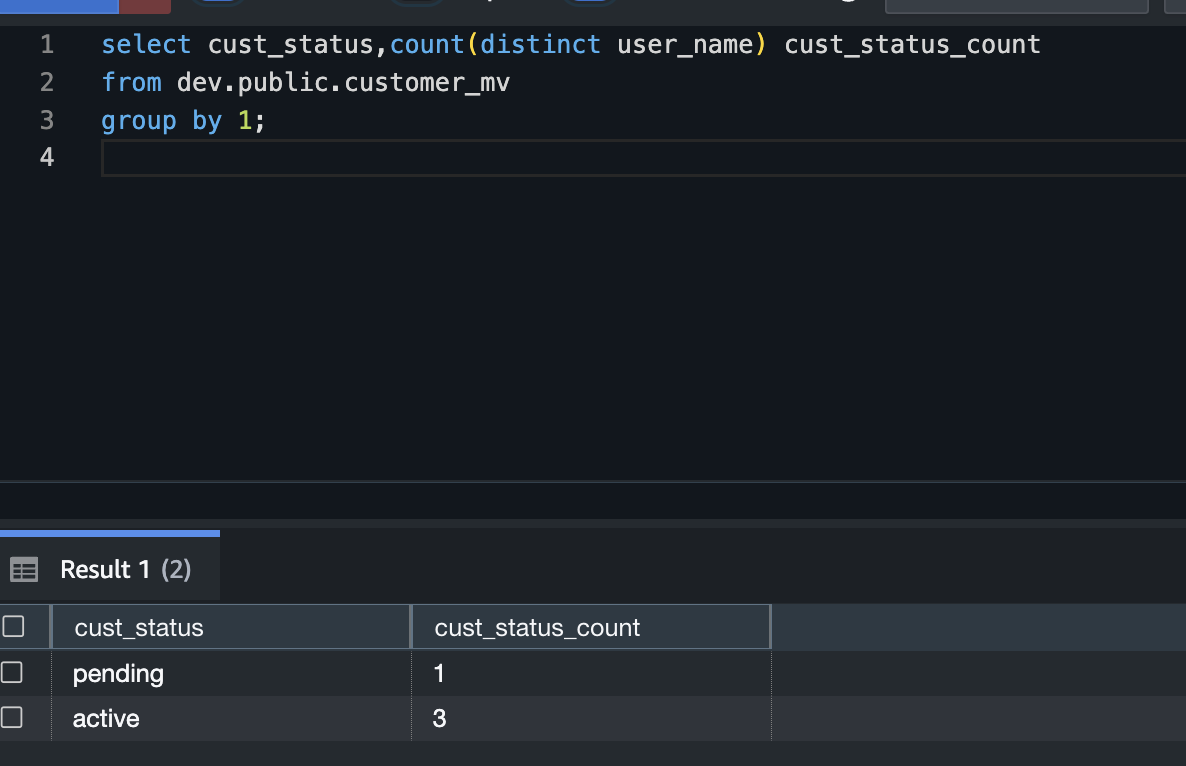Select the cust_status column header
The image size is (1186, 766).
(x=231, y=627)
